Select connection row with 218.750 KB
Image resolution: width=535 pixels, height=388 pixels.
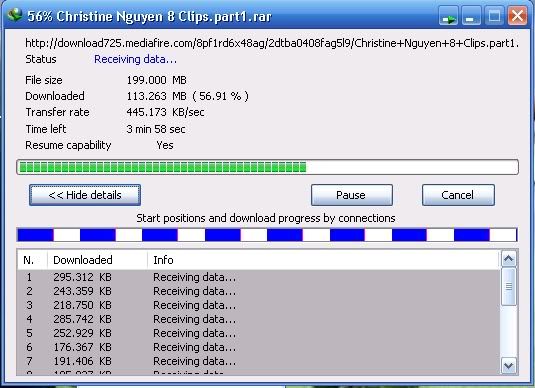[259, 305]
